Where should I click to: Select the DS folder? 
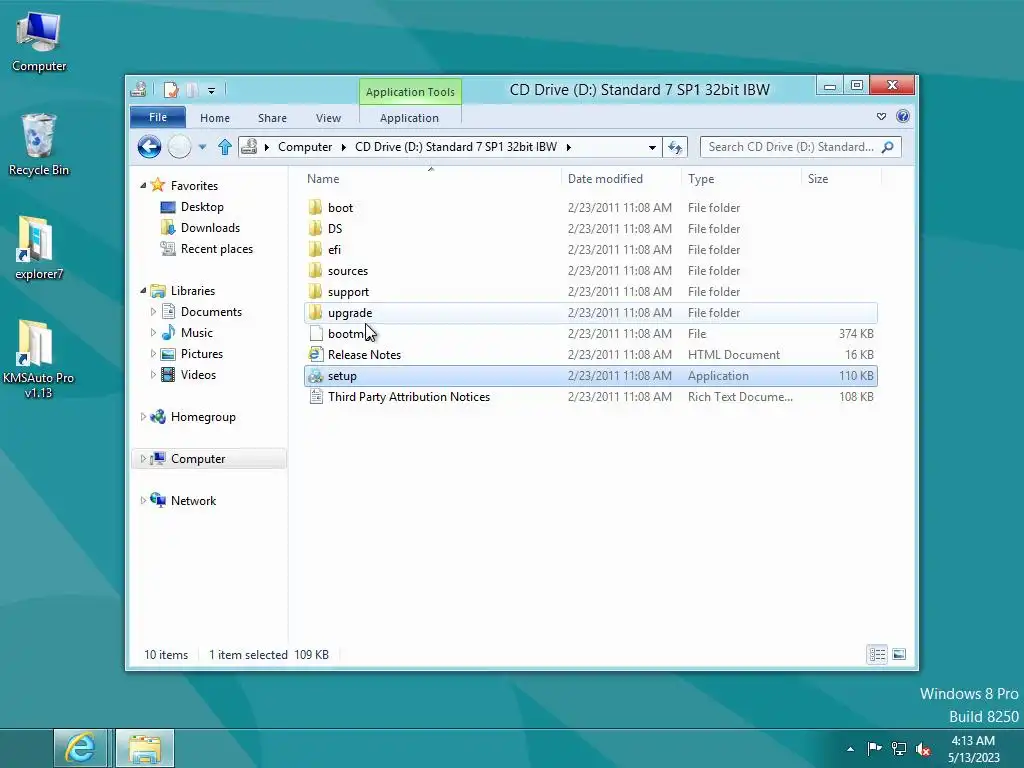click(591, 229)
